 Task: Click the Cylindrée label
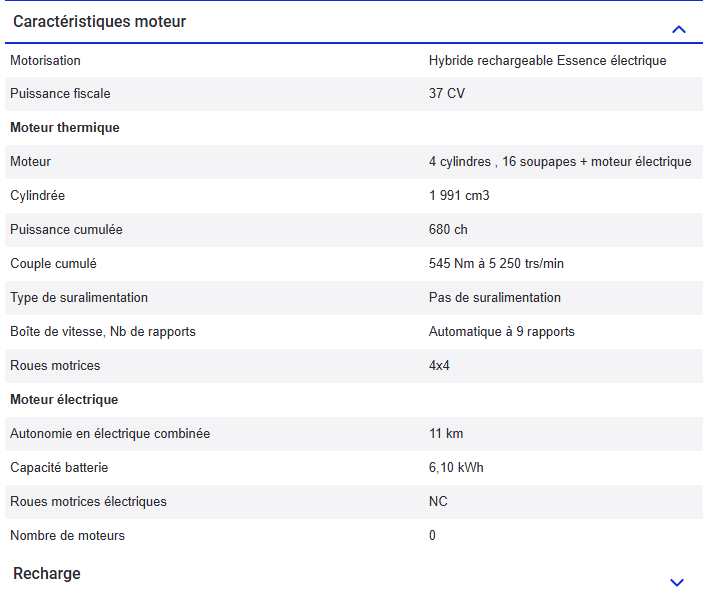(37, 196)
